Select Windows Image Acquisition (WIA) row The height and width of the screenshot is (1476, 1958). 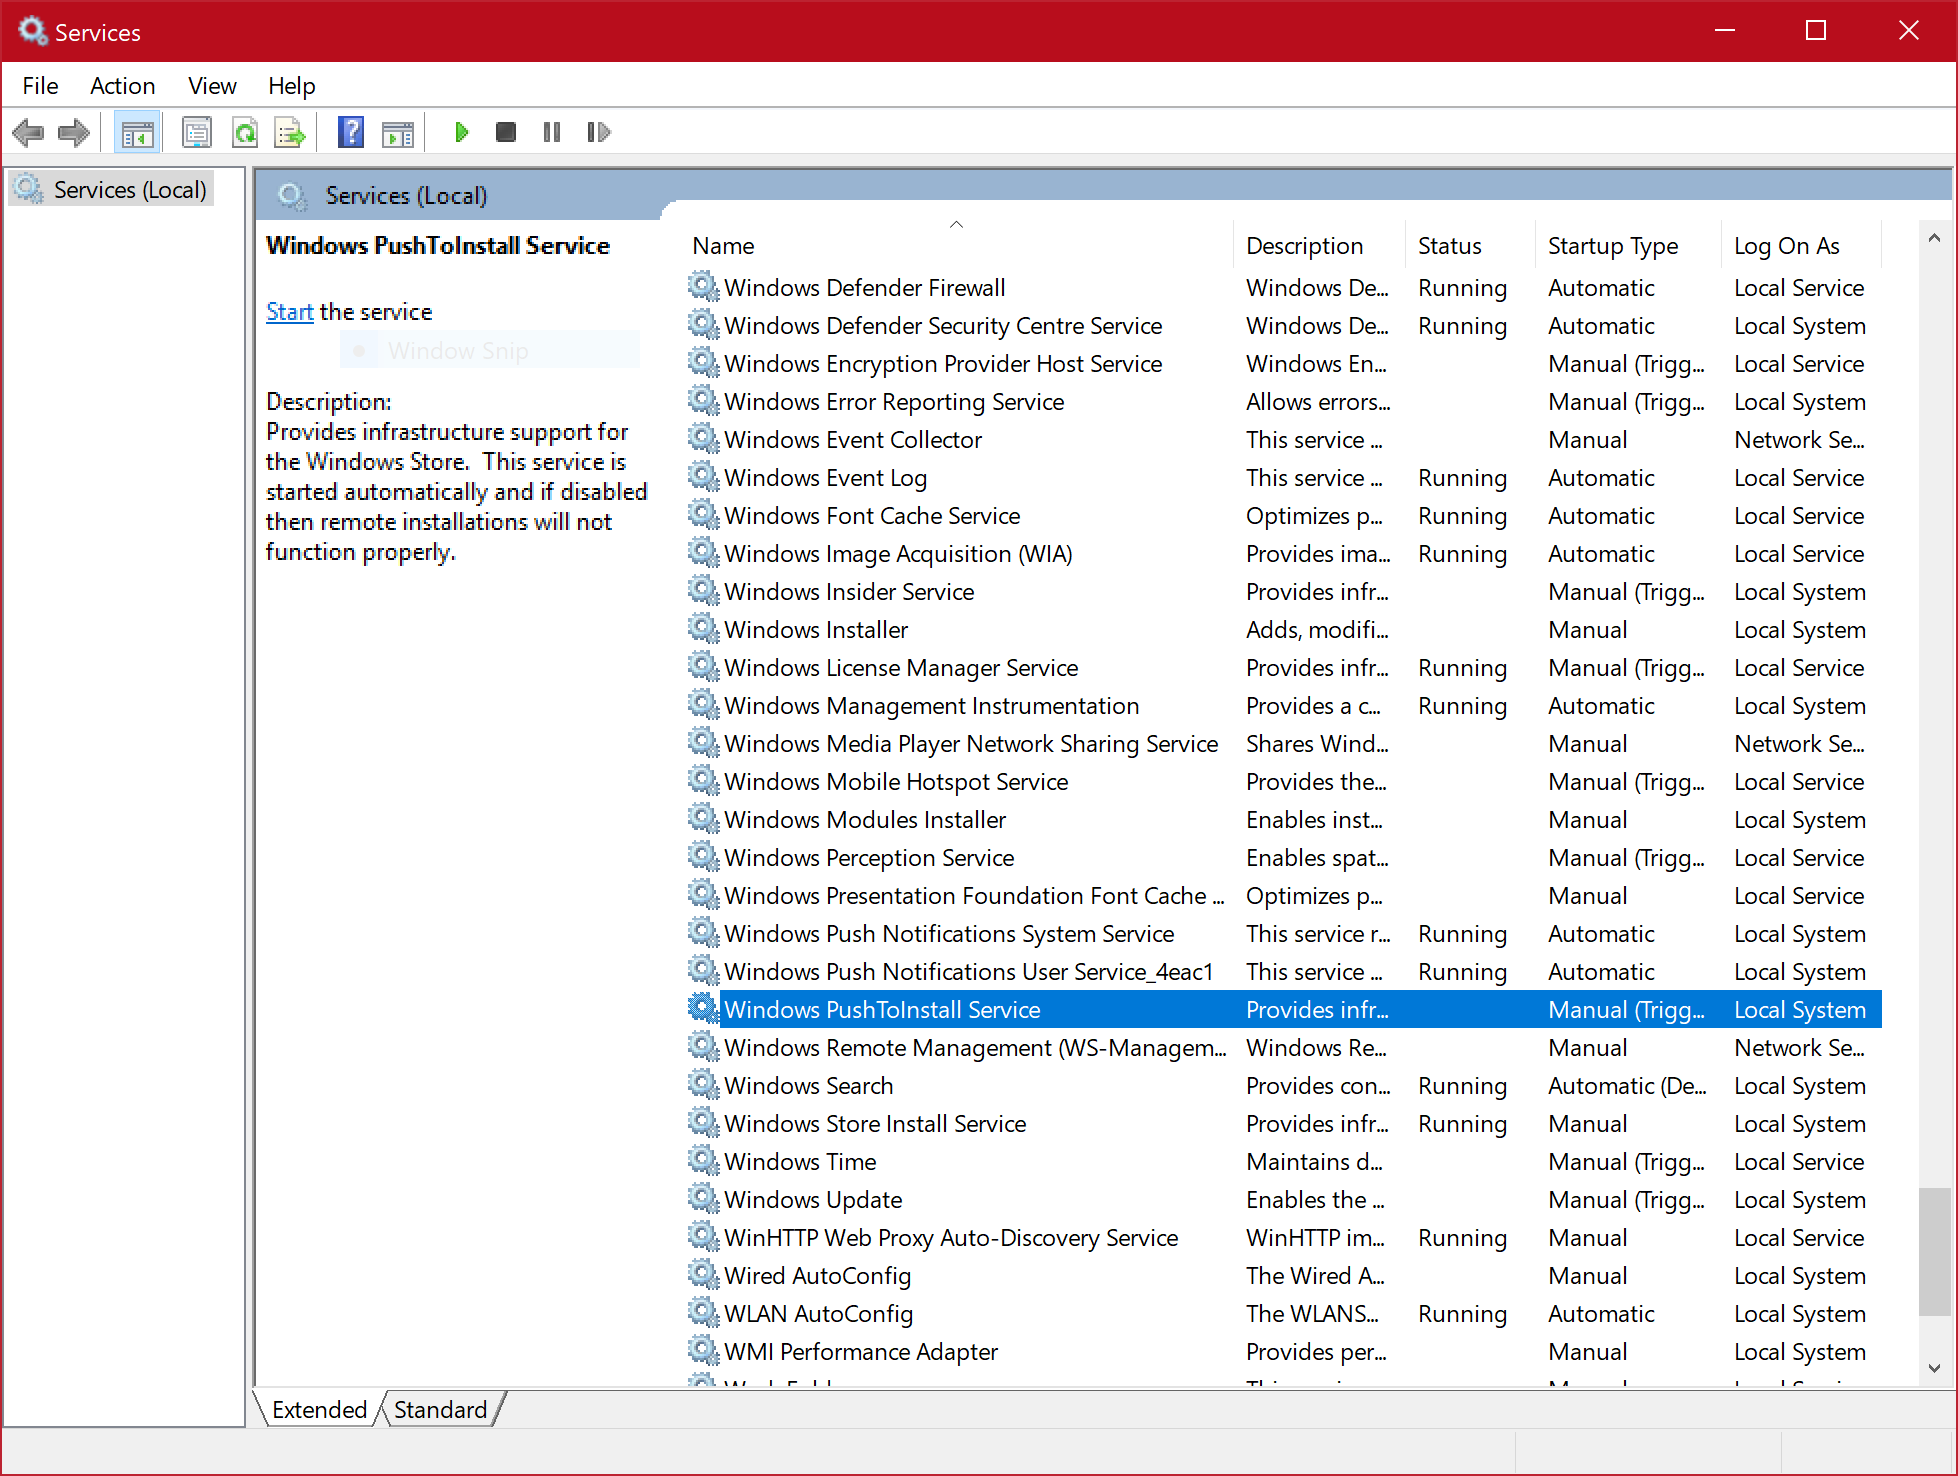click(x=1284, y=554)
